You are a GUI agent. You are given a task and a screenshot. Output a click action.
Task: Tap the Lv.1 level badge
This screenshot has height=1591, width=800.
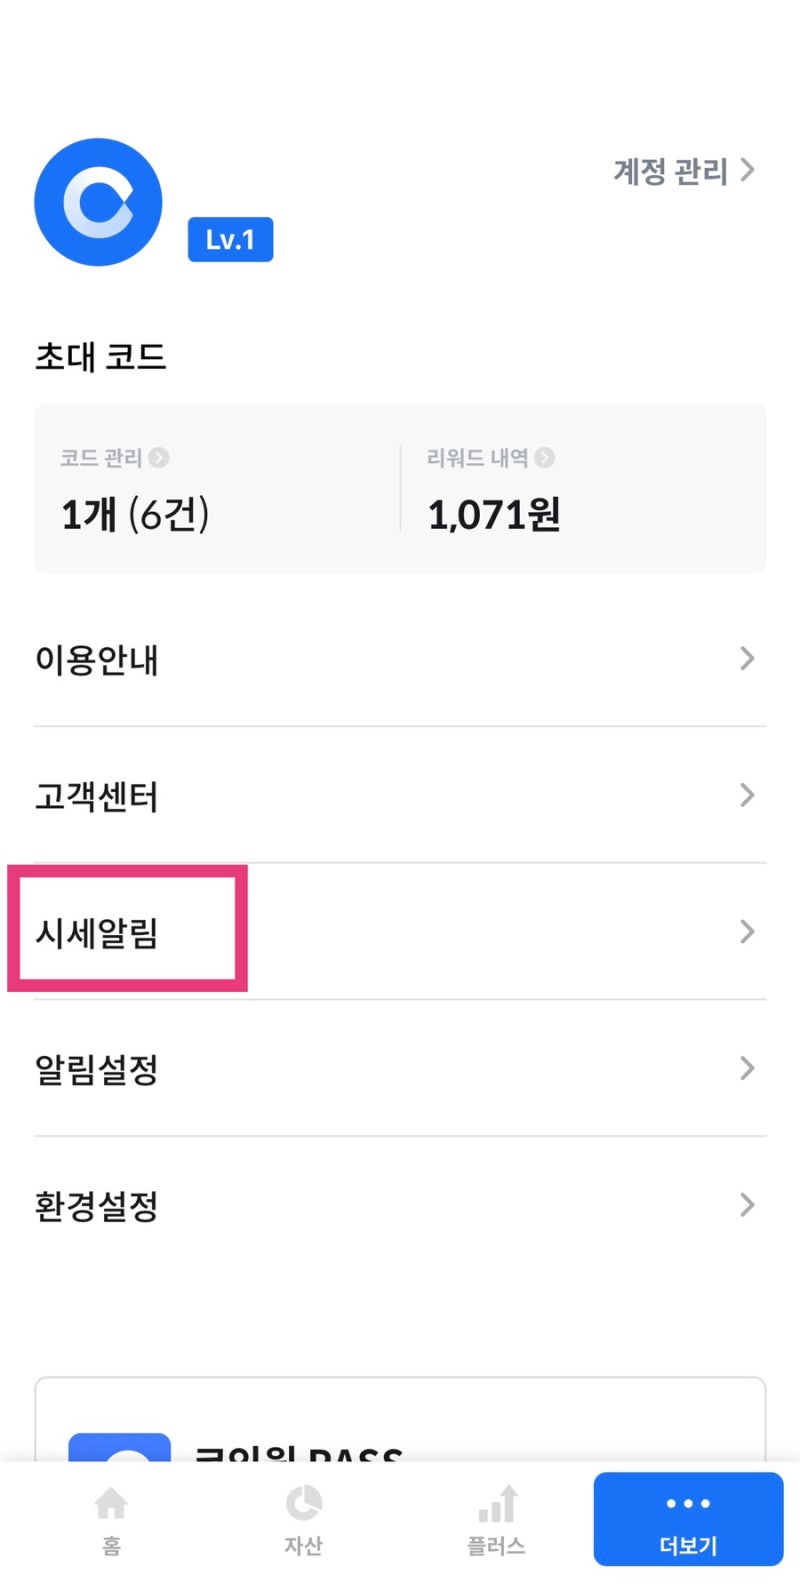229,238
